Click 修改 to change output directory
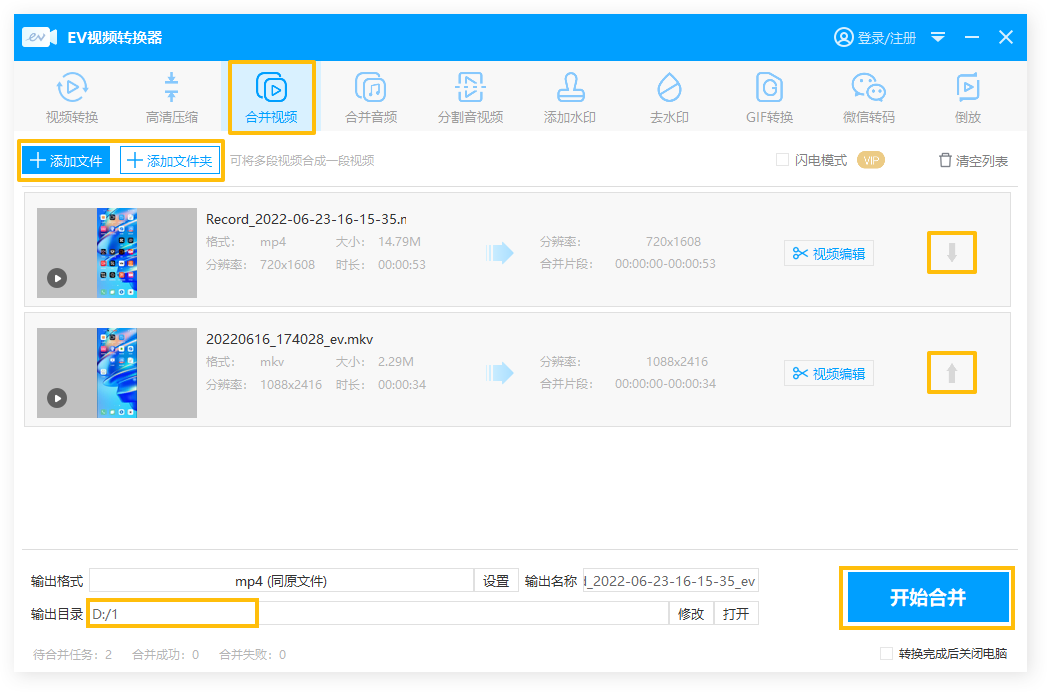This screenshot has height=692, width=1047. 691,614
